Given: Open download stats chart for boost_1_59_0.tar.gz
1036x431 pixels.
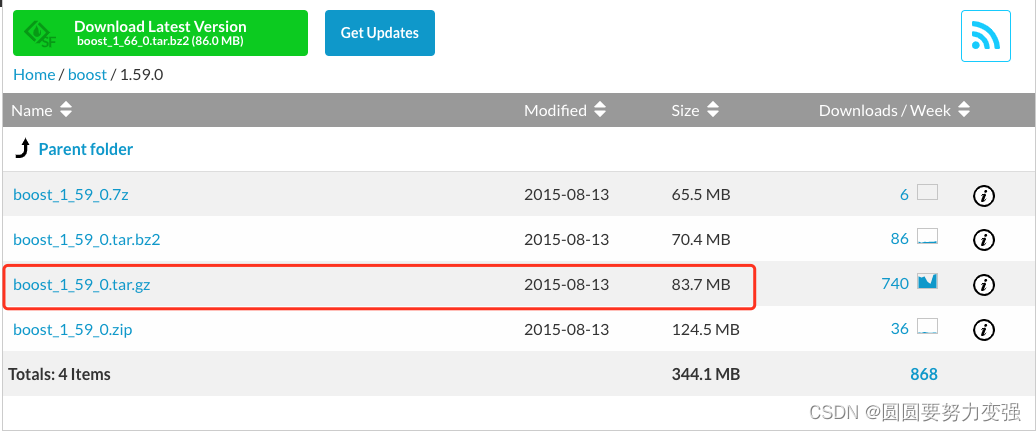Looking at the screenshot, I should tap(928, 282).
